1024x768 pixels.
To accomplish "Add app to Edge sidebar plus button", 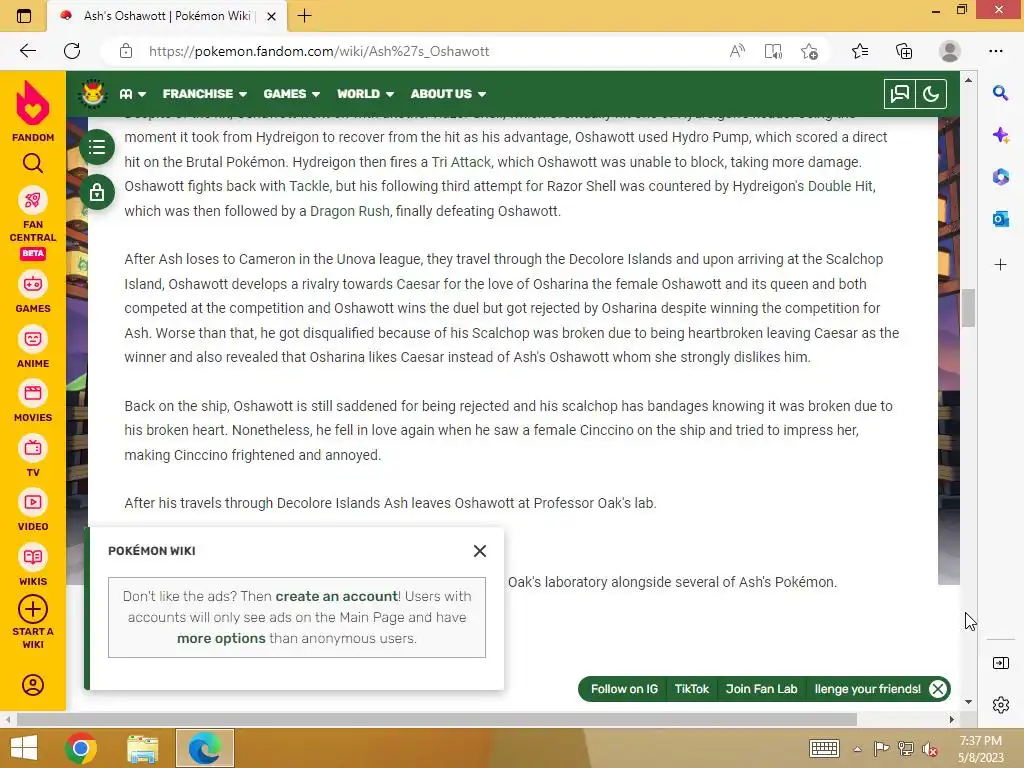I will pyautogui.click(x=1000, y=264).
